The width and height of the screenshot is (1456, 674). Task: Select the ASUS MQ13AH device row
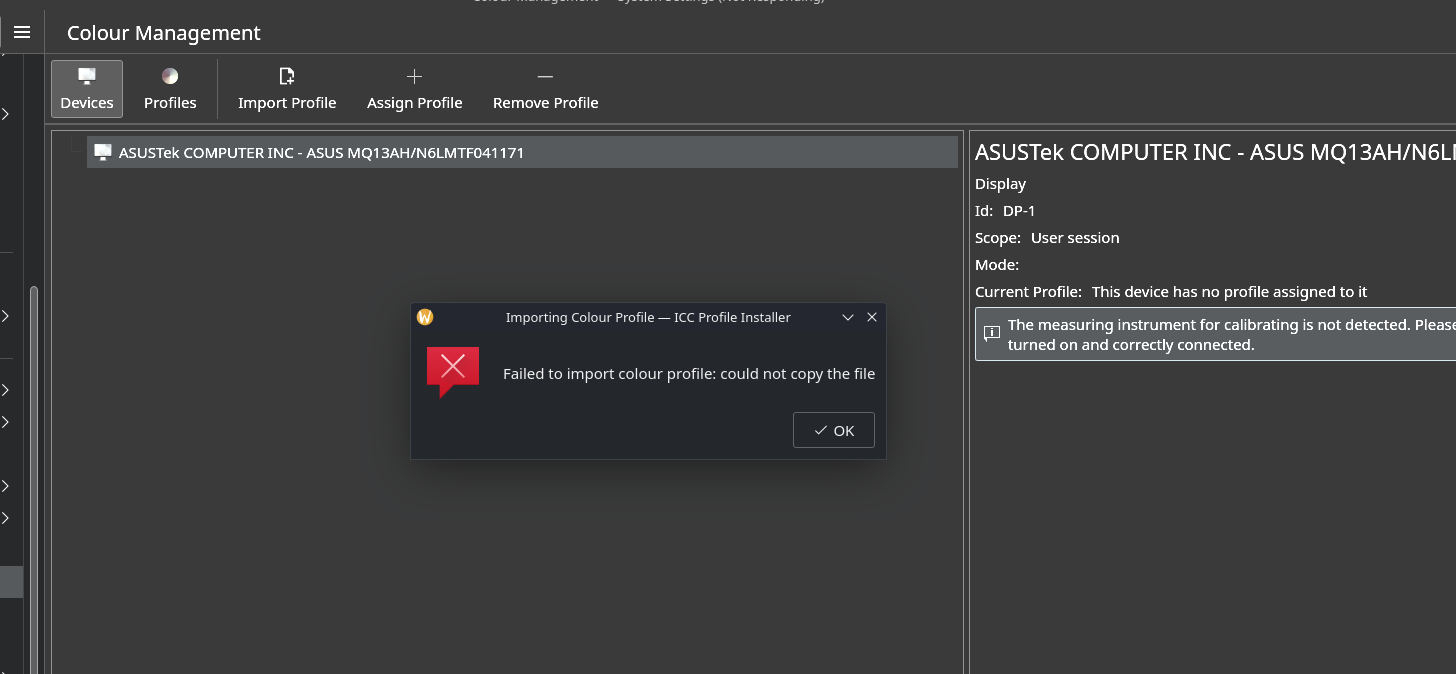522,152
